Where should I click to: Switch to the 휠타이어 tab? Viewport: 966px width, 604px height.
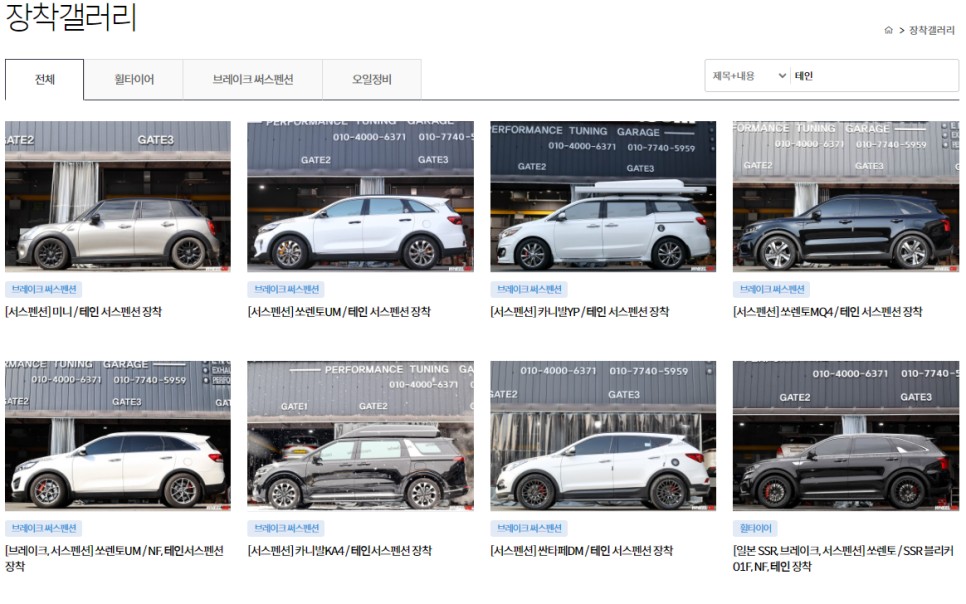tap(134, 80)
